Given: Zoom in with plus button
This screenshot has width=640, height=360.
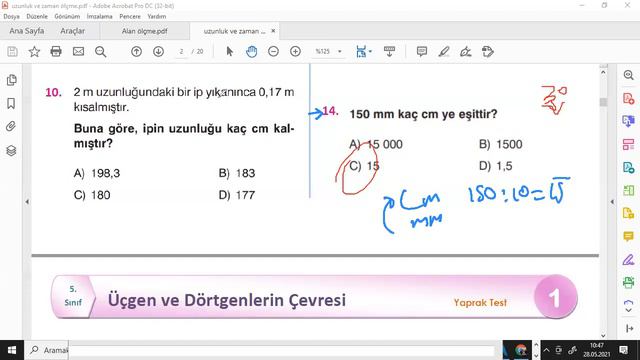Looking at the screenshot, I should pos(295,51).
